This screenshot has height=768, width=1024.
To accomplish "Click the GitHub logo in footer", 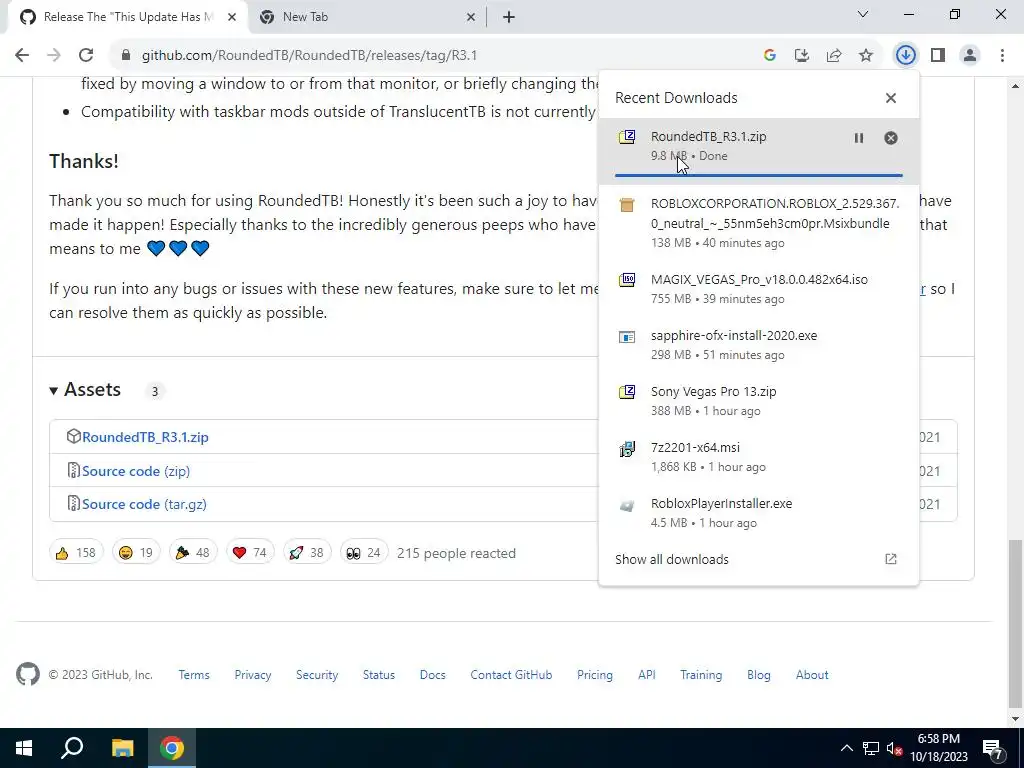I will coord(27,674).
